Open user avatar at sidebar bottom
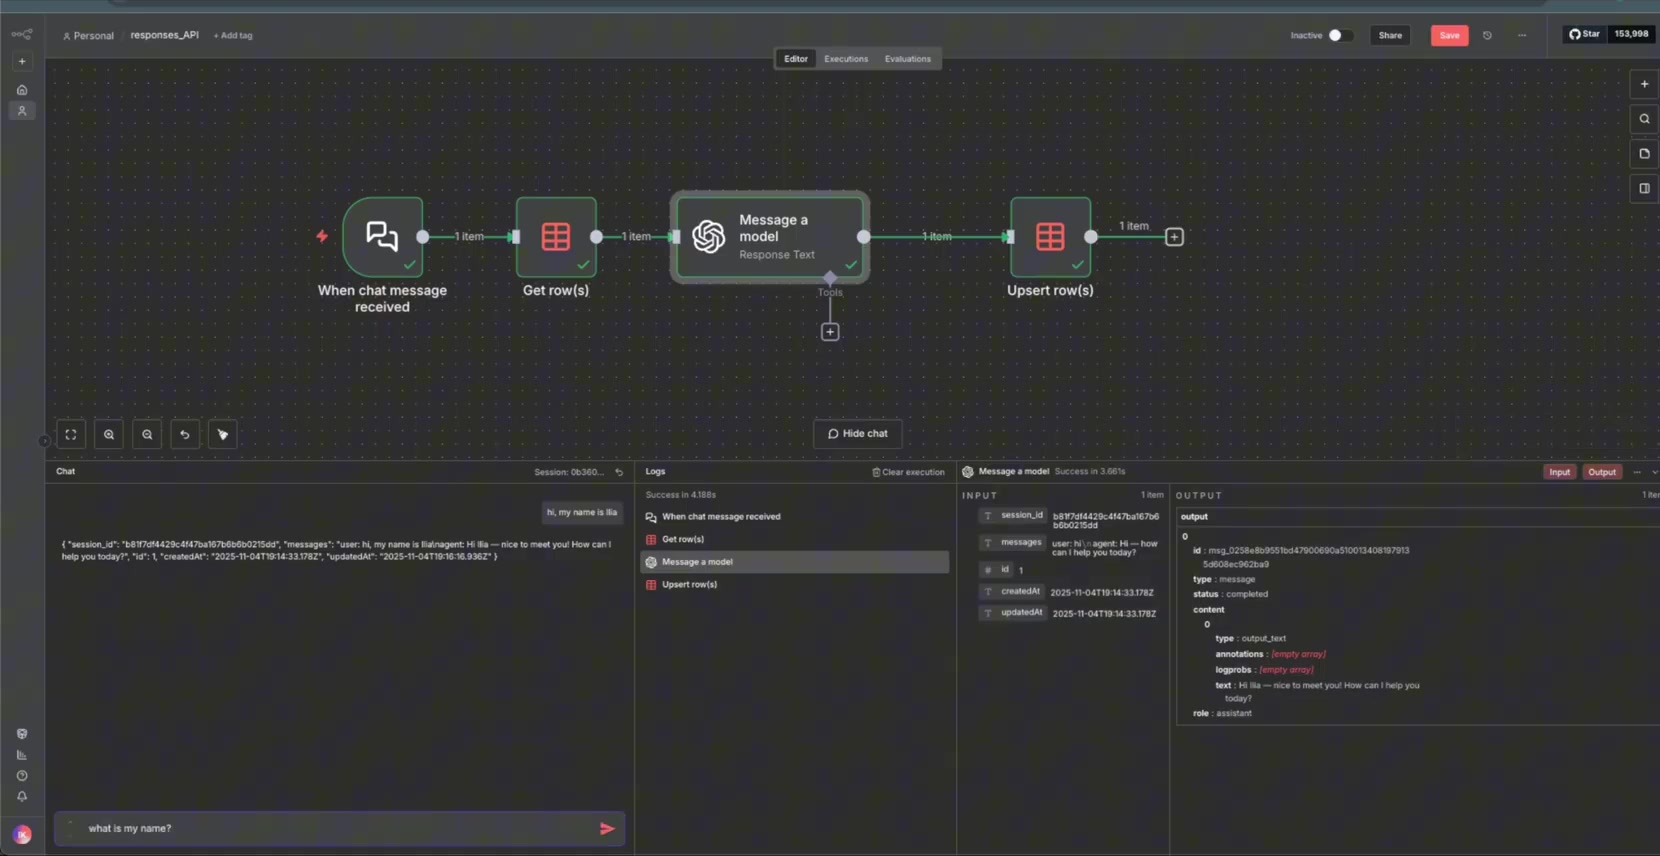Viewport: 1660px width, 856px height. tap(22, 834)
